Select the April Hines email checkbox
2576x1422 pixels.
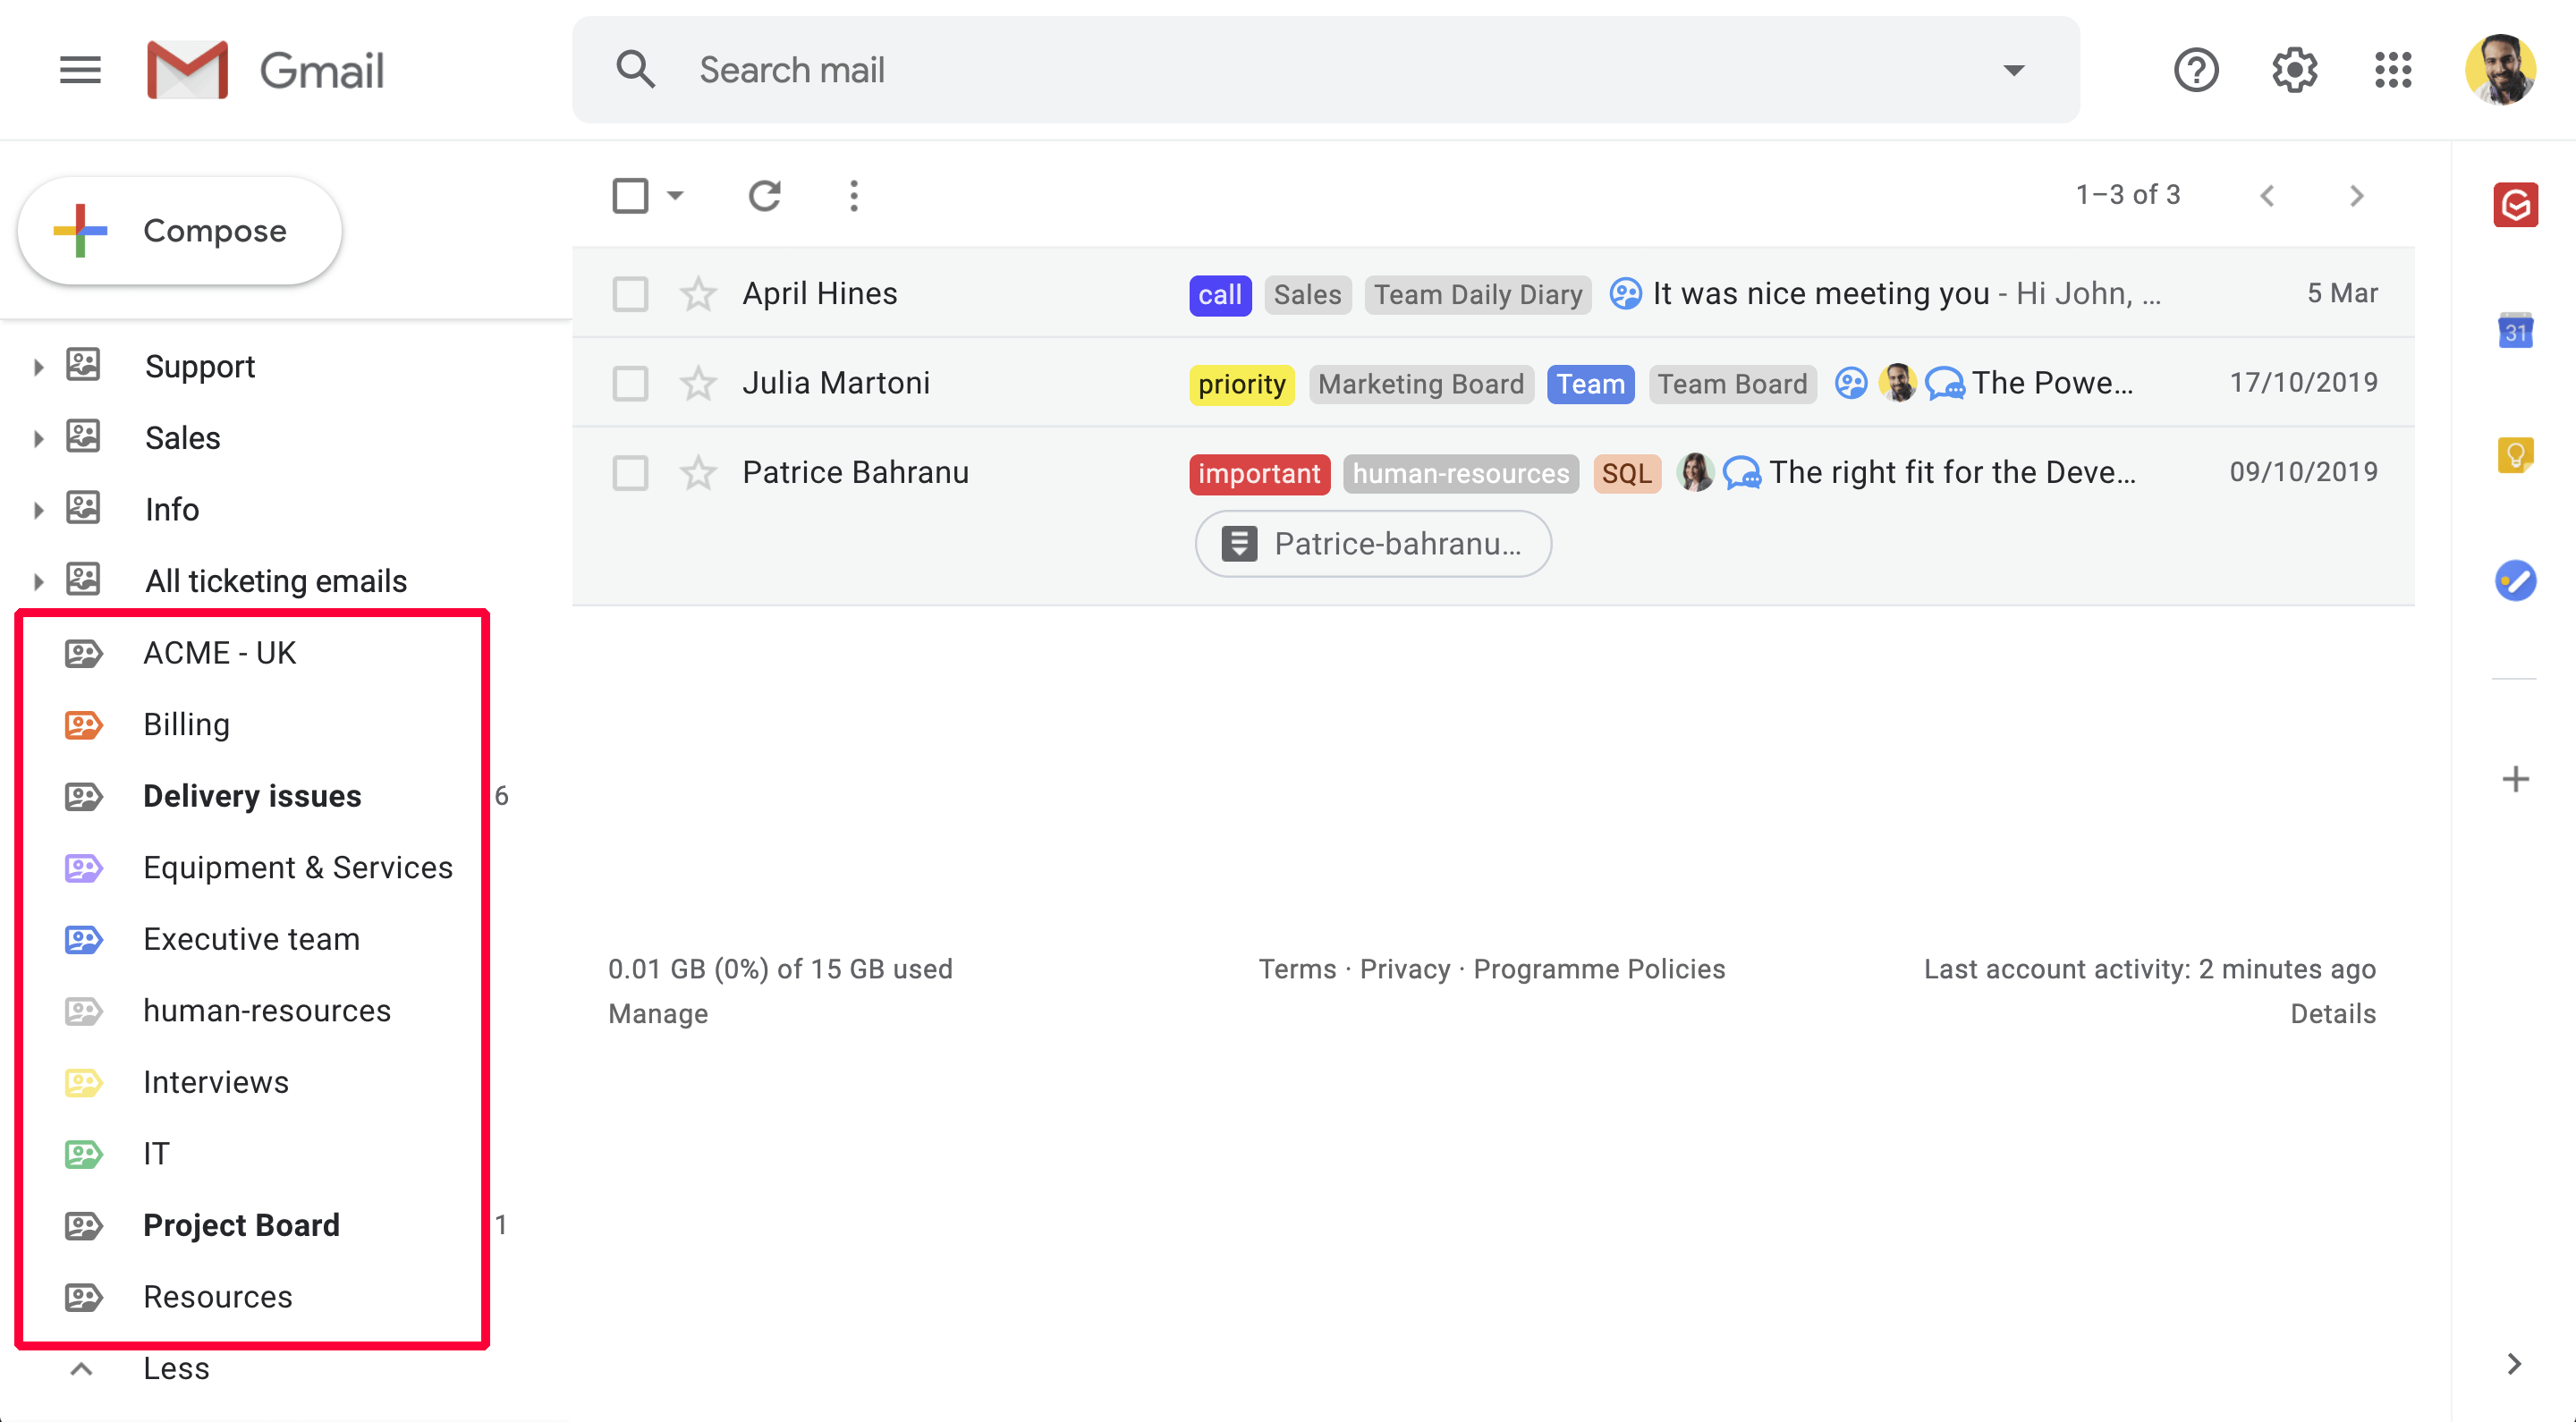(630, 294)
